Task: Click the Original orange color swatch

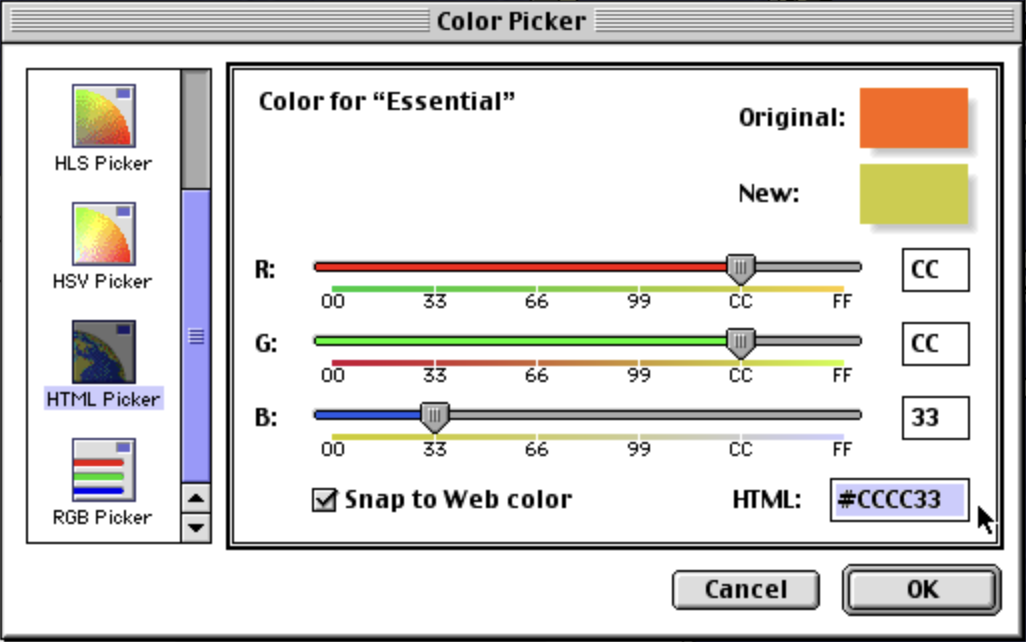Action: [x=913, y=117]
